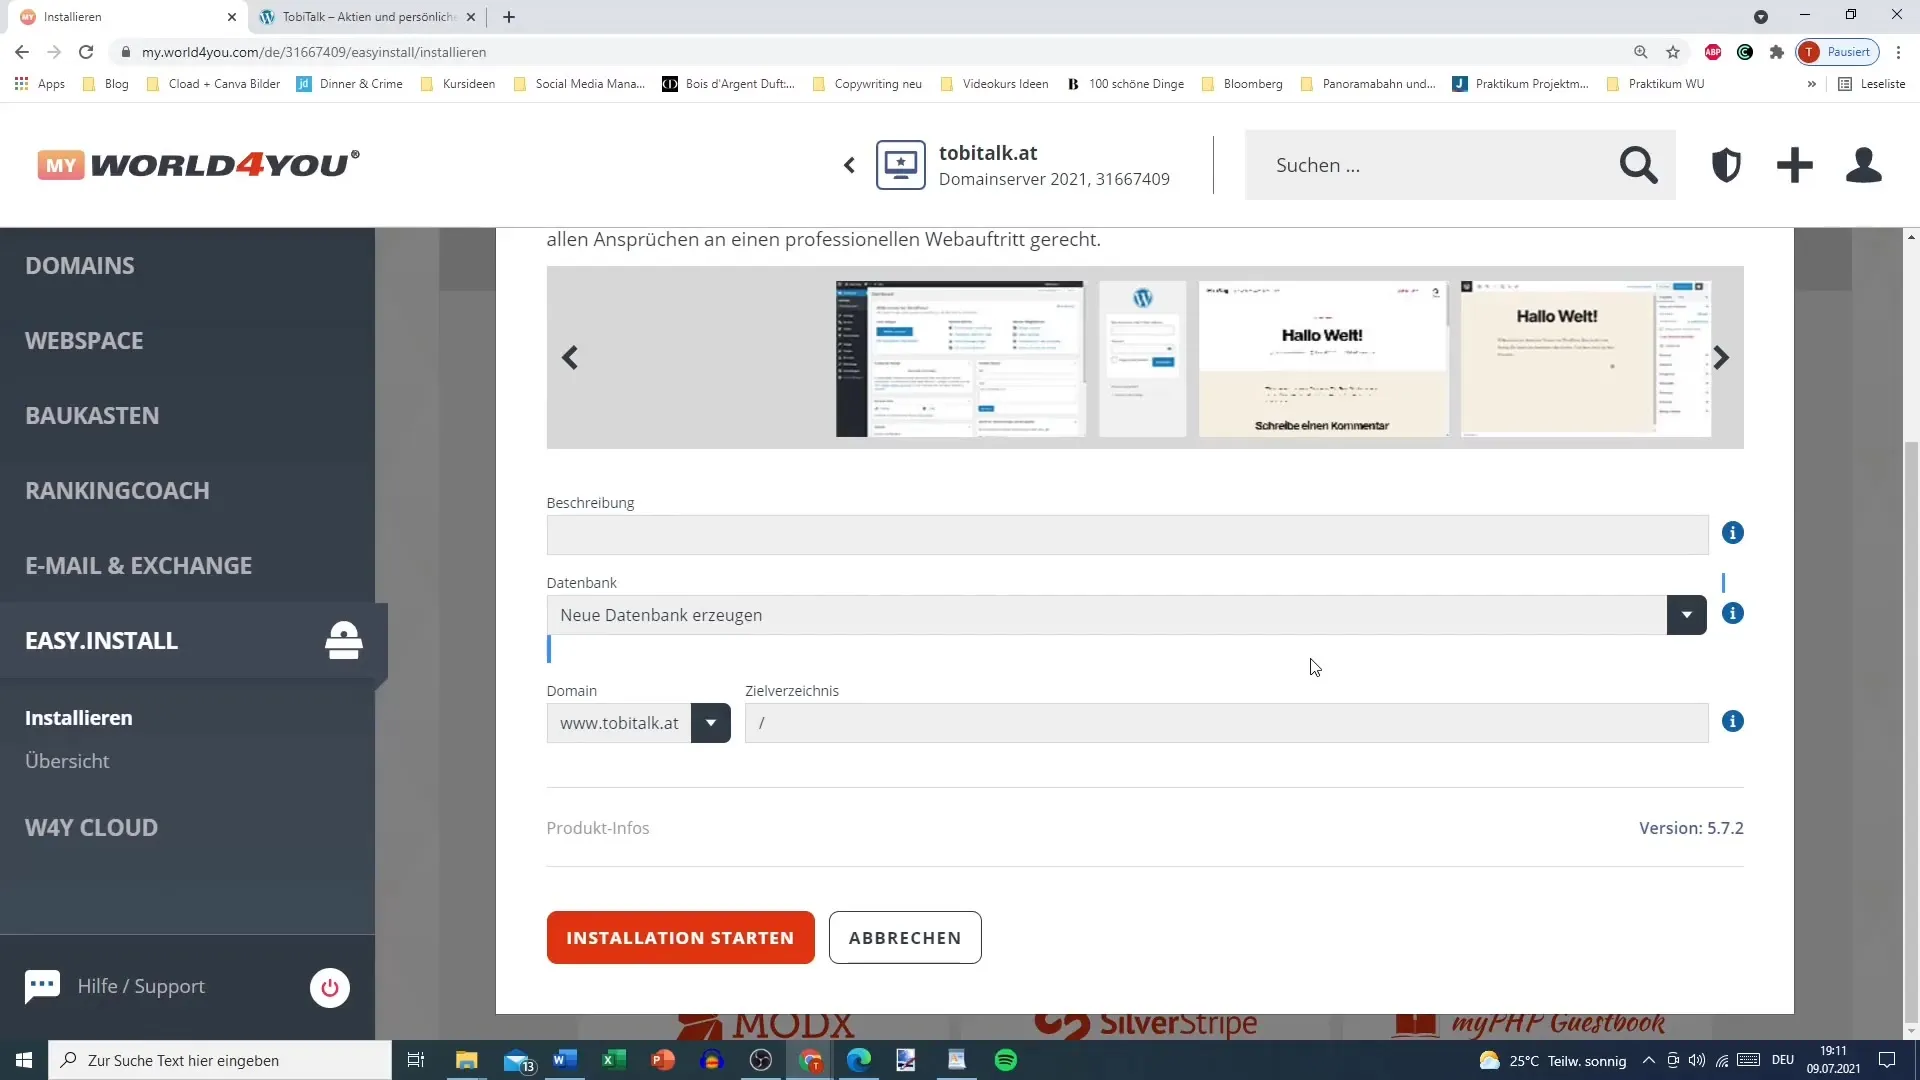Open W4Y CLOUD in the sidebar

[x=91, y=827]
